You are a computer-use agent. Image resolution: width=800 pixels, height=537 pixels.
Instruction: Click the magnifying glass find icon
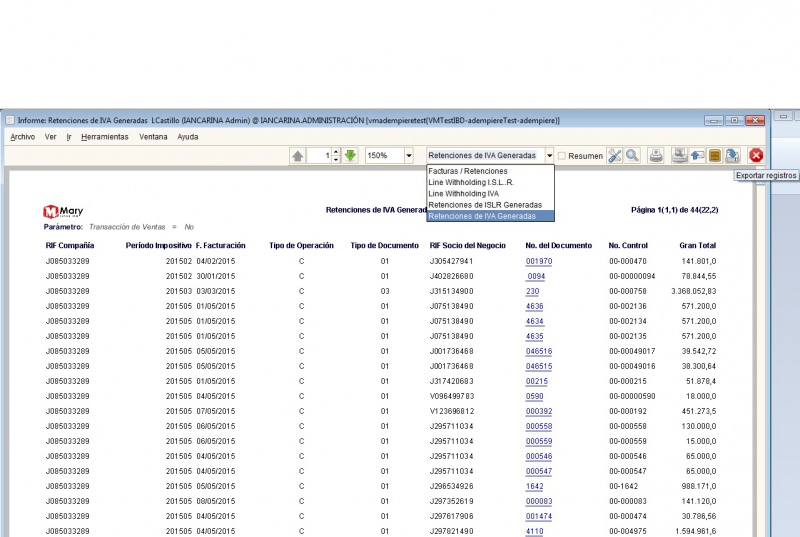click(633, 156)
